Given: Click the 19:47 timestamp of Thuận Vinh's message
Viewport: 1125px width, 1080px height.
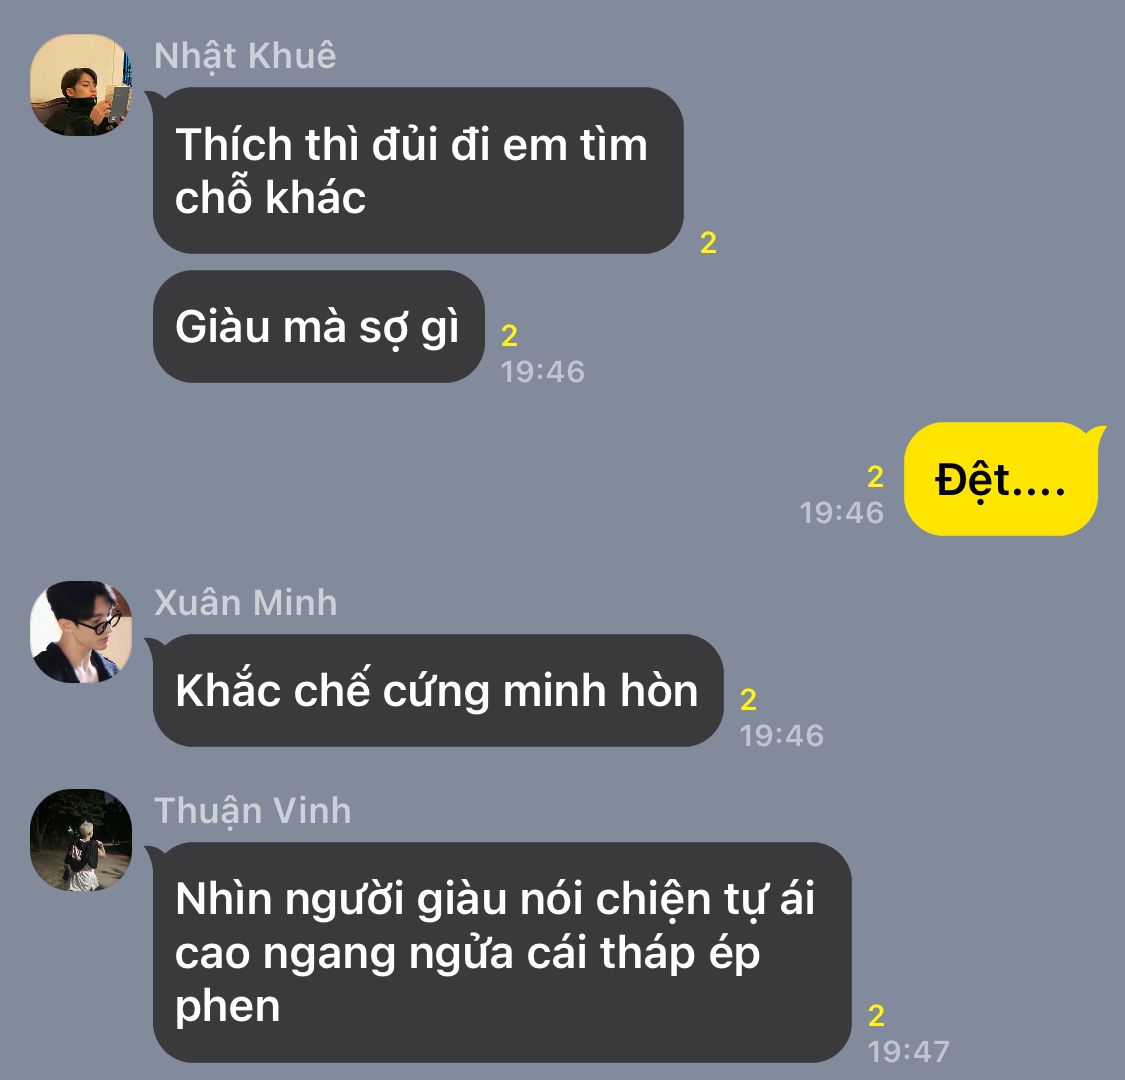Looking at the screenshot, I should 908,1052.
